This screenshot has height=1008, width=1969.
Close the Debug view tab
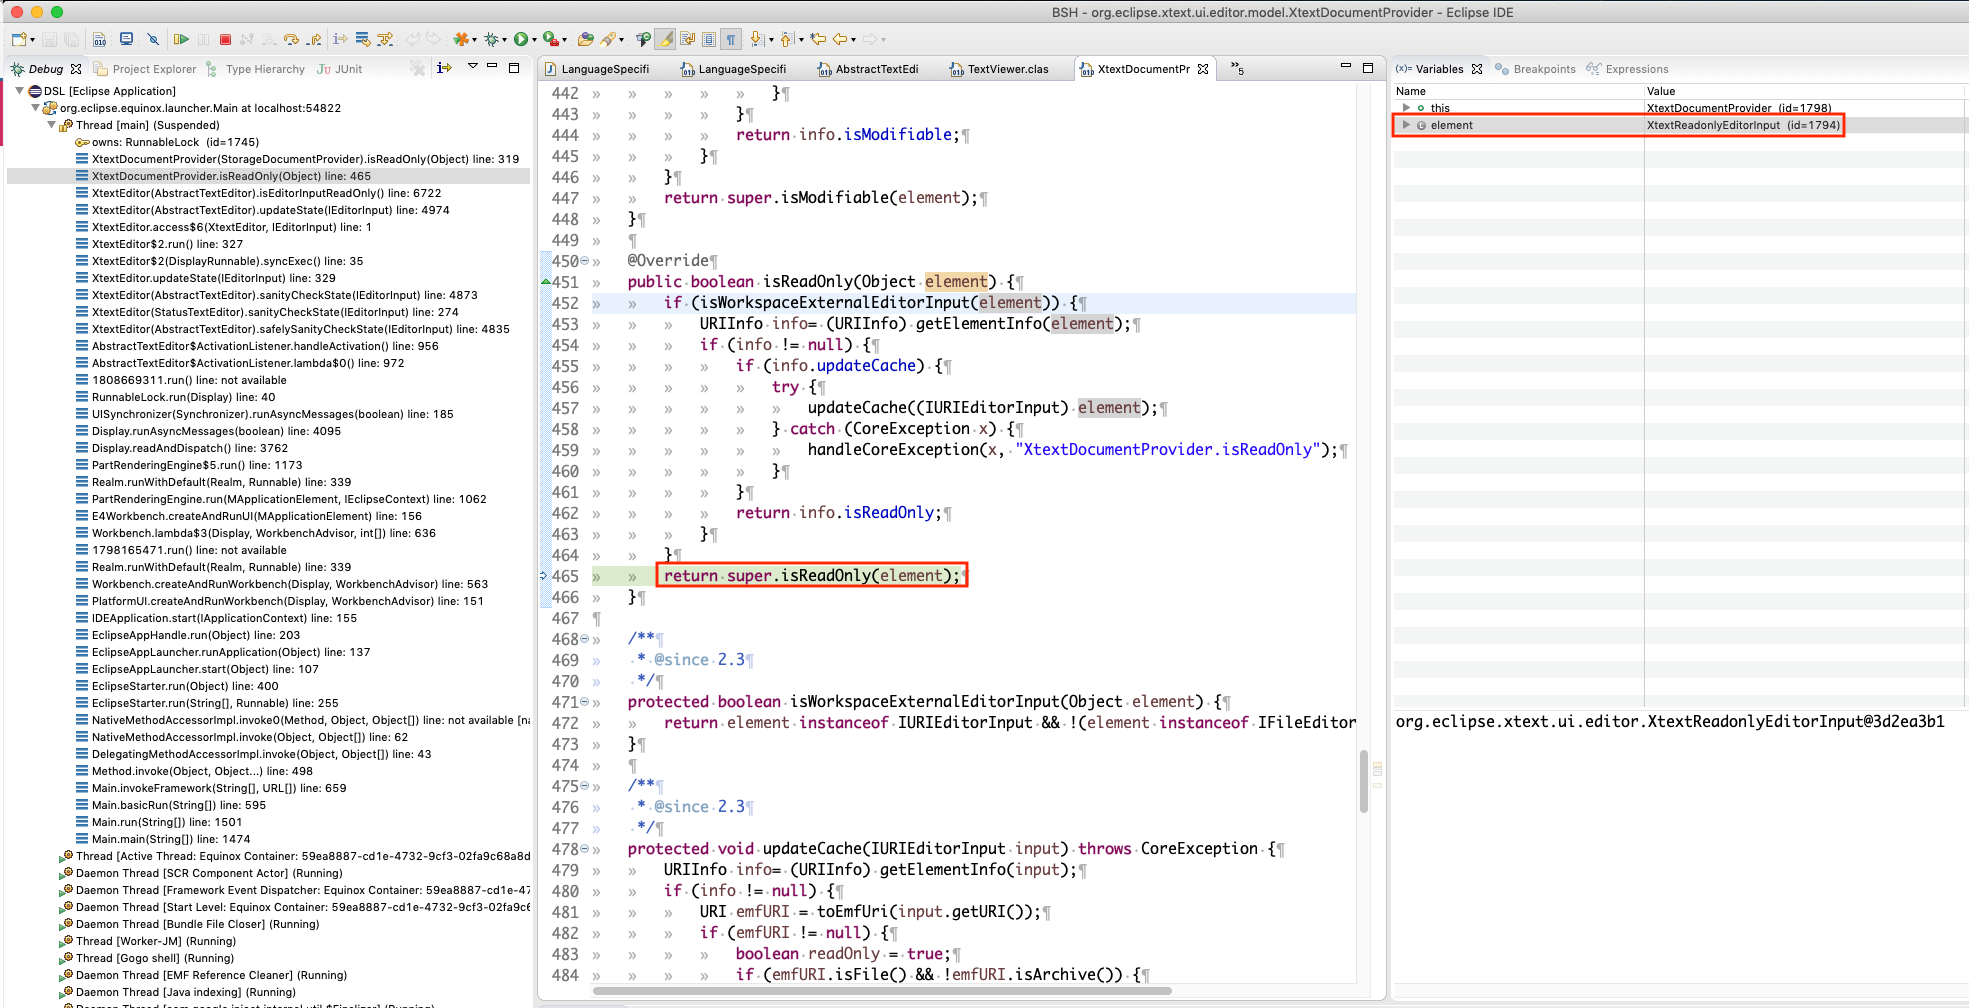tap(76, 69)
